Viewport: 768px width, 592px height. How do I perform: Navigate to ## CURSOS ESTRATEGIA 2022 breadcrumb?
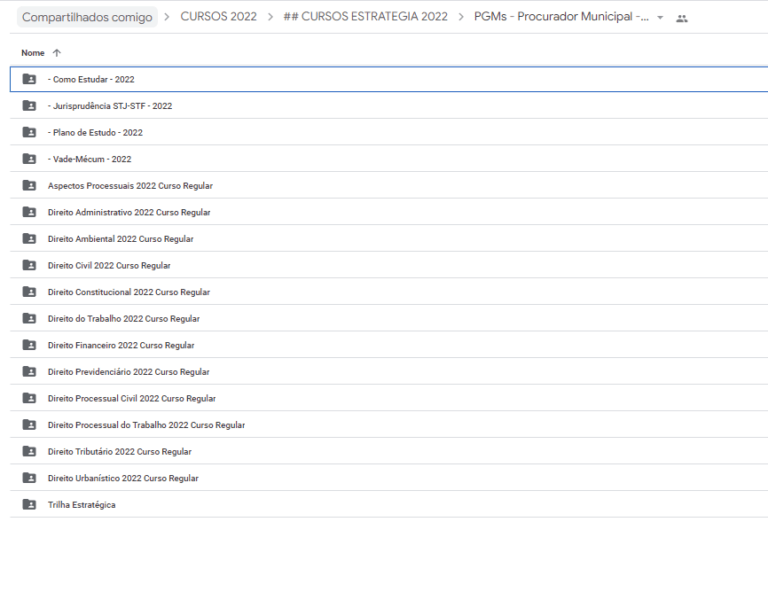click(x=365, y=17)
